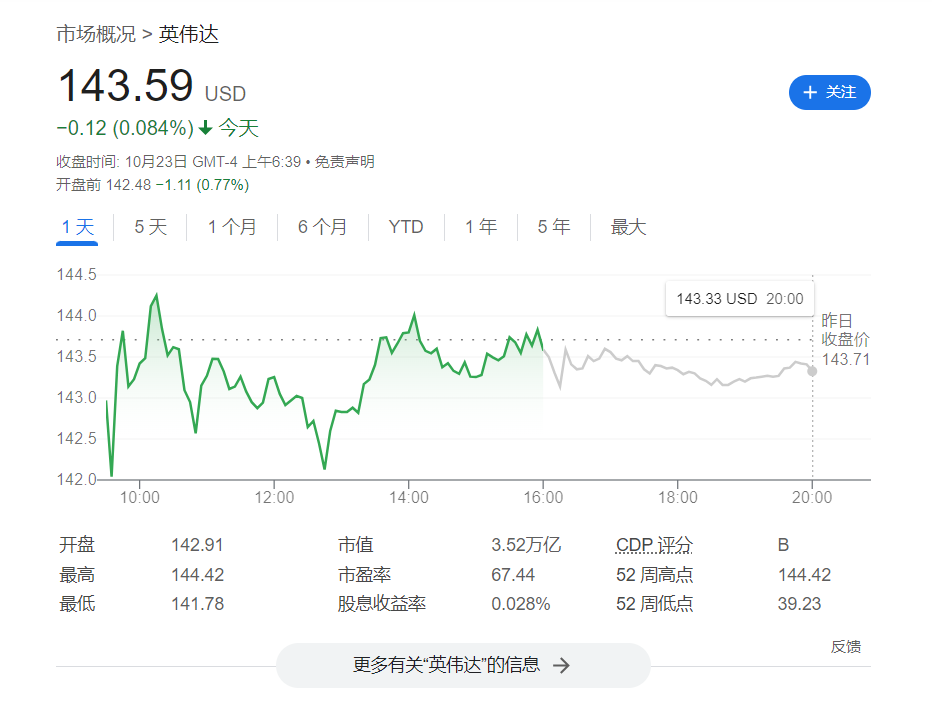
Task: Click the green down arrow next to 今天
Action: (x=206, y=128)
